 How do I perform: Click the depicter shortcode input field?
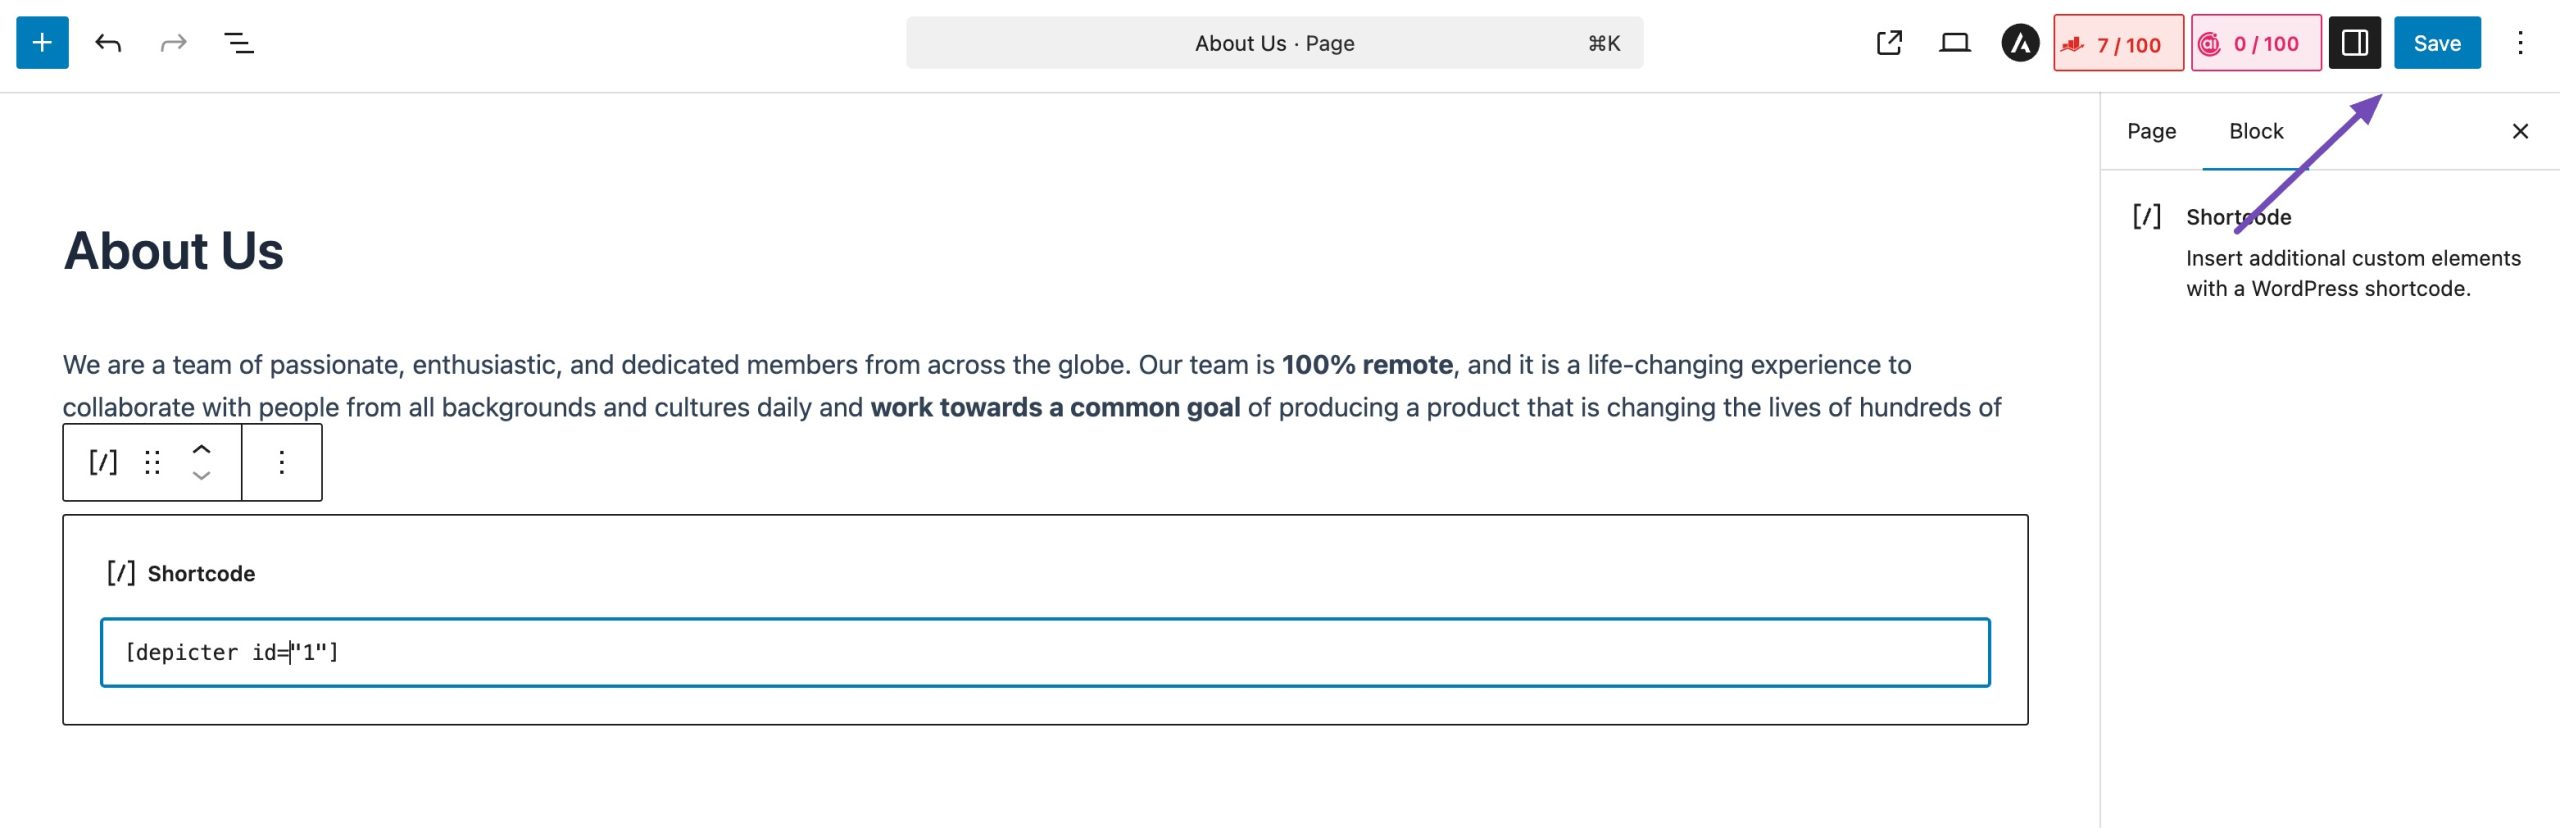point(1045,652)
